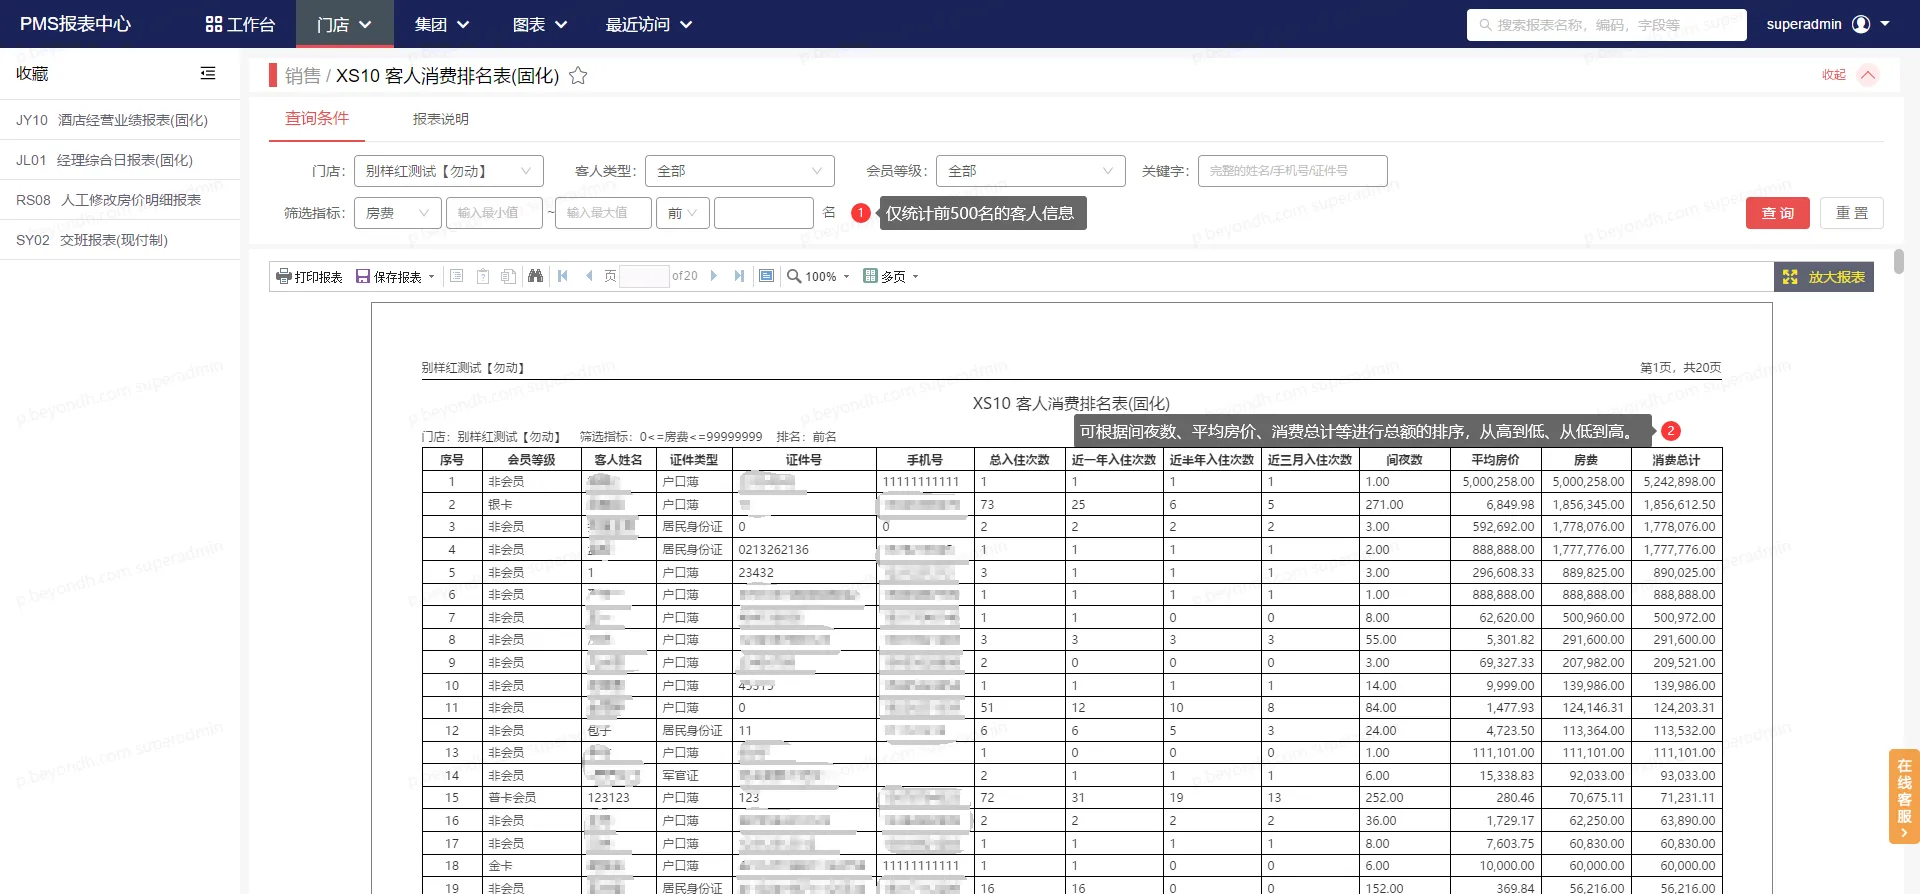Open the binoculars find tool
This screenshot has height=894, width=1920.
[535, 276]
